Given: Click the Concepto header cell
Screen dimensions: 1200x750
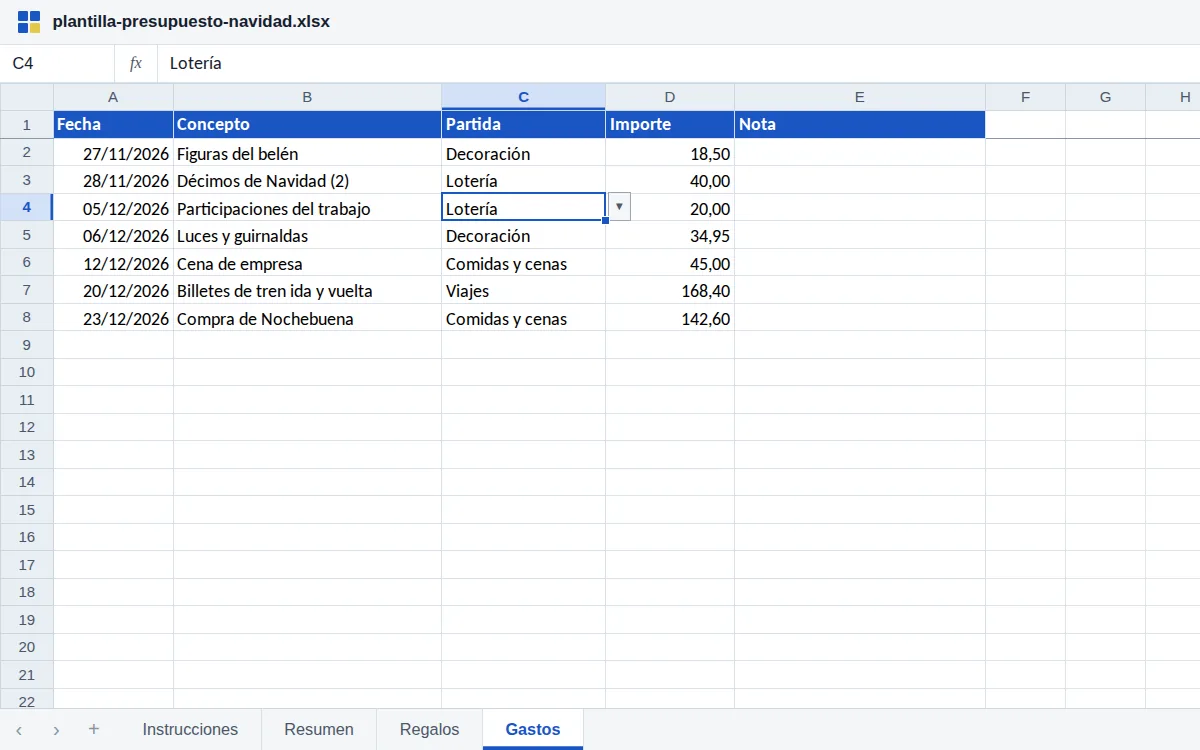Looking at the screenshot, I should click(307, 125).
